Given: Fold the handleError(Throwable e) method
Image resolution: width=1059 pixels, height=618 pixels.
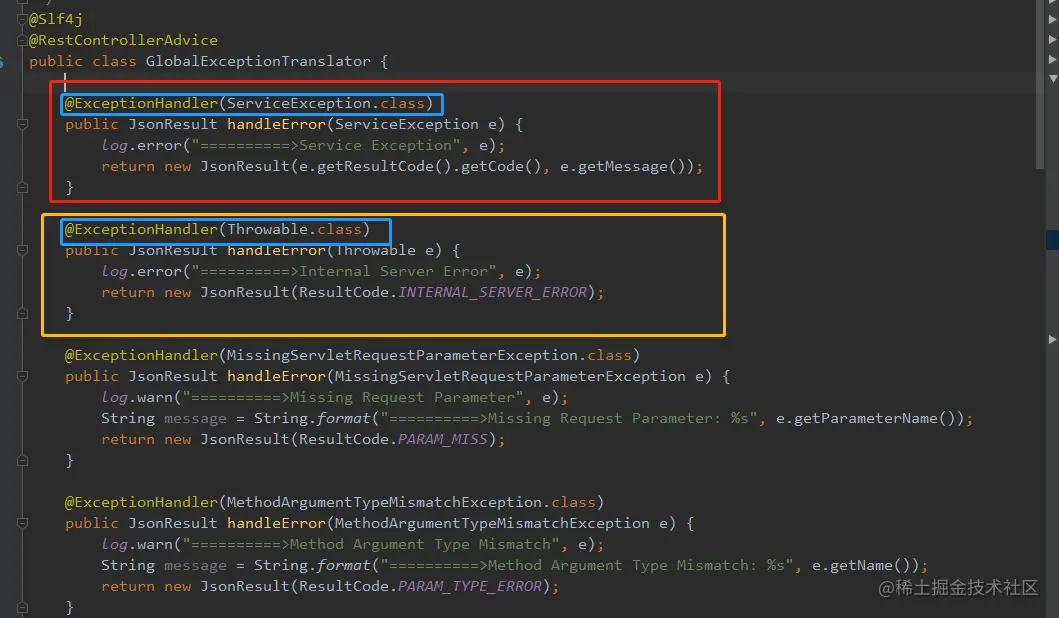Looking at the screenshot, I should [22, 251].
